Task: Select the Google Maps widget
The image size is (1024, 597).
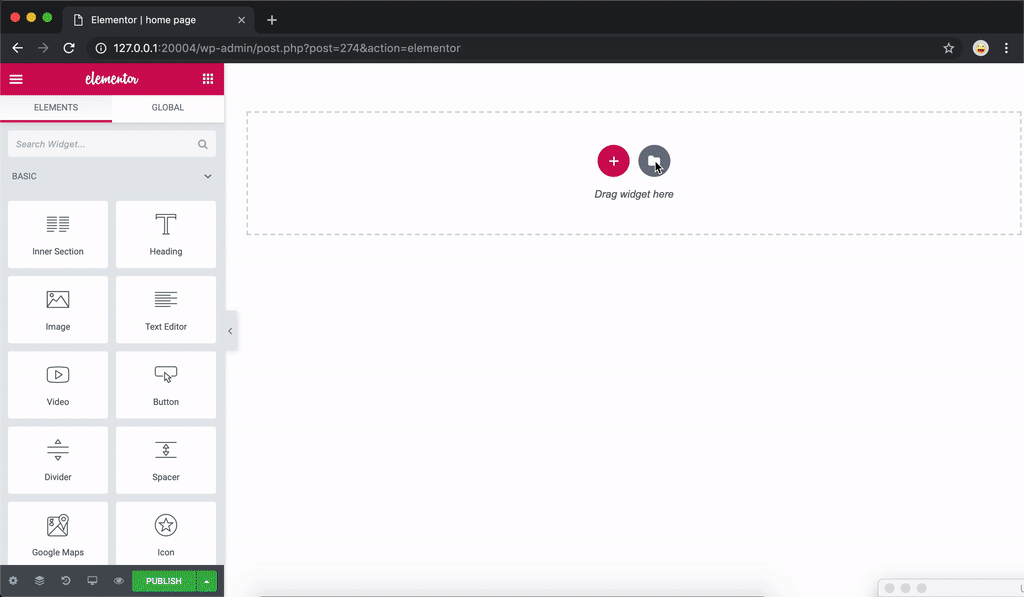Action: point(58,534)
